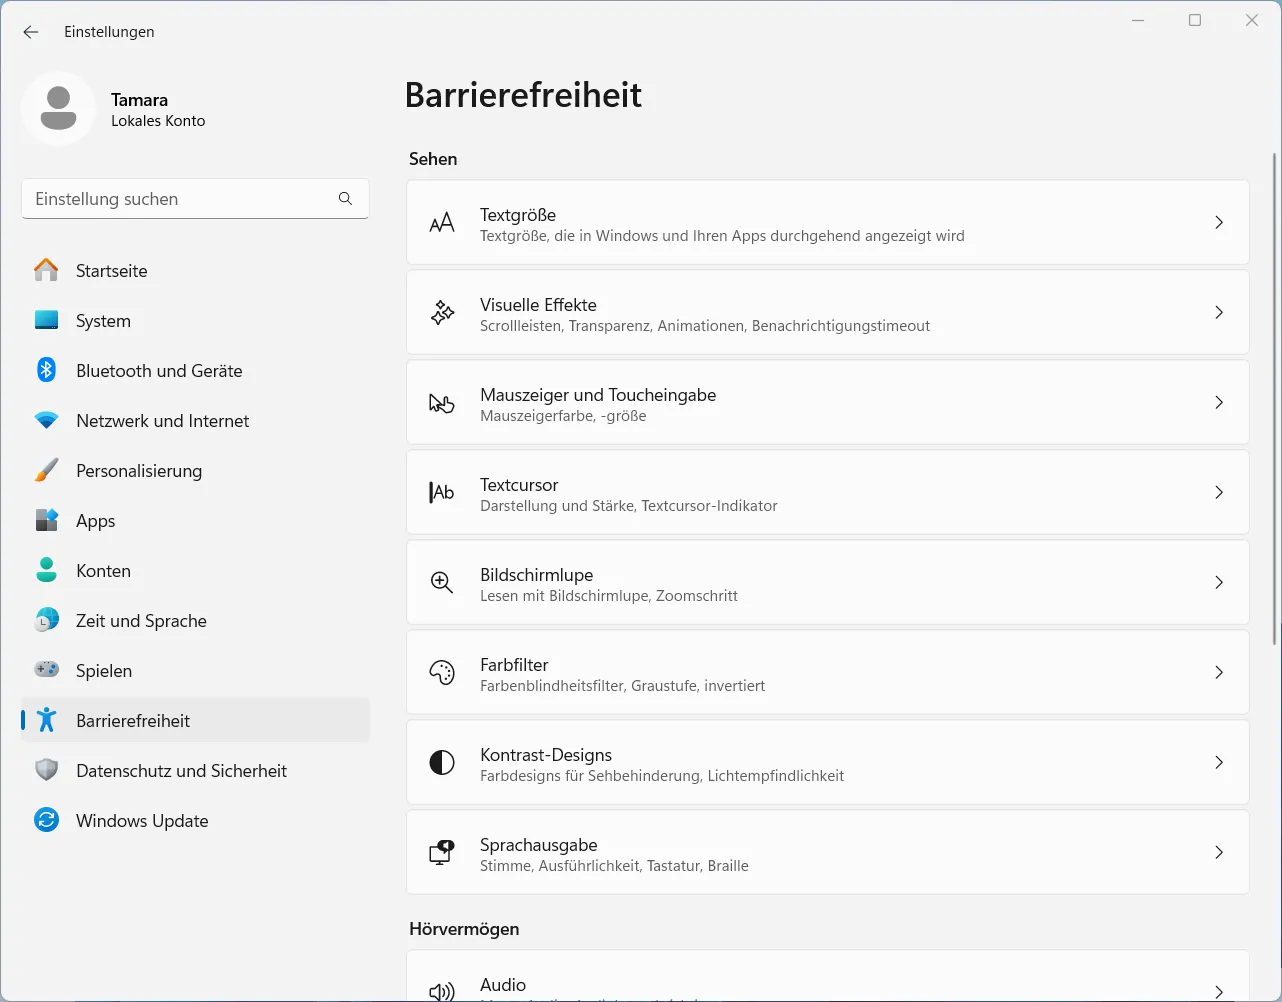Click the Startseite house icon
1282x1002 pixels.
[46, 270]
